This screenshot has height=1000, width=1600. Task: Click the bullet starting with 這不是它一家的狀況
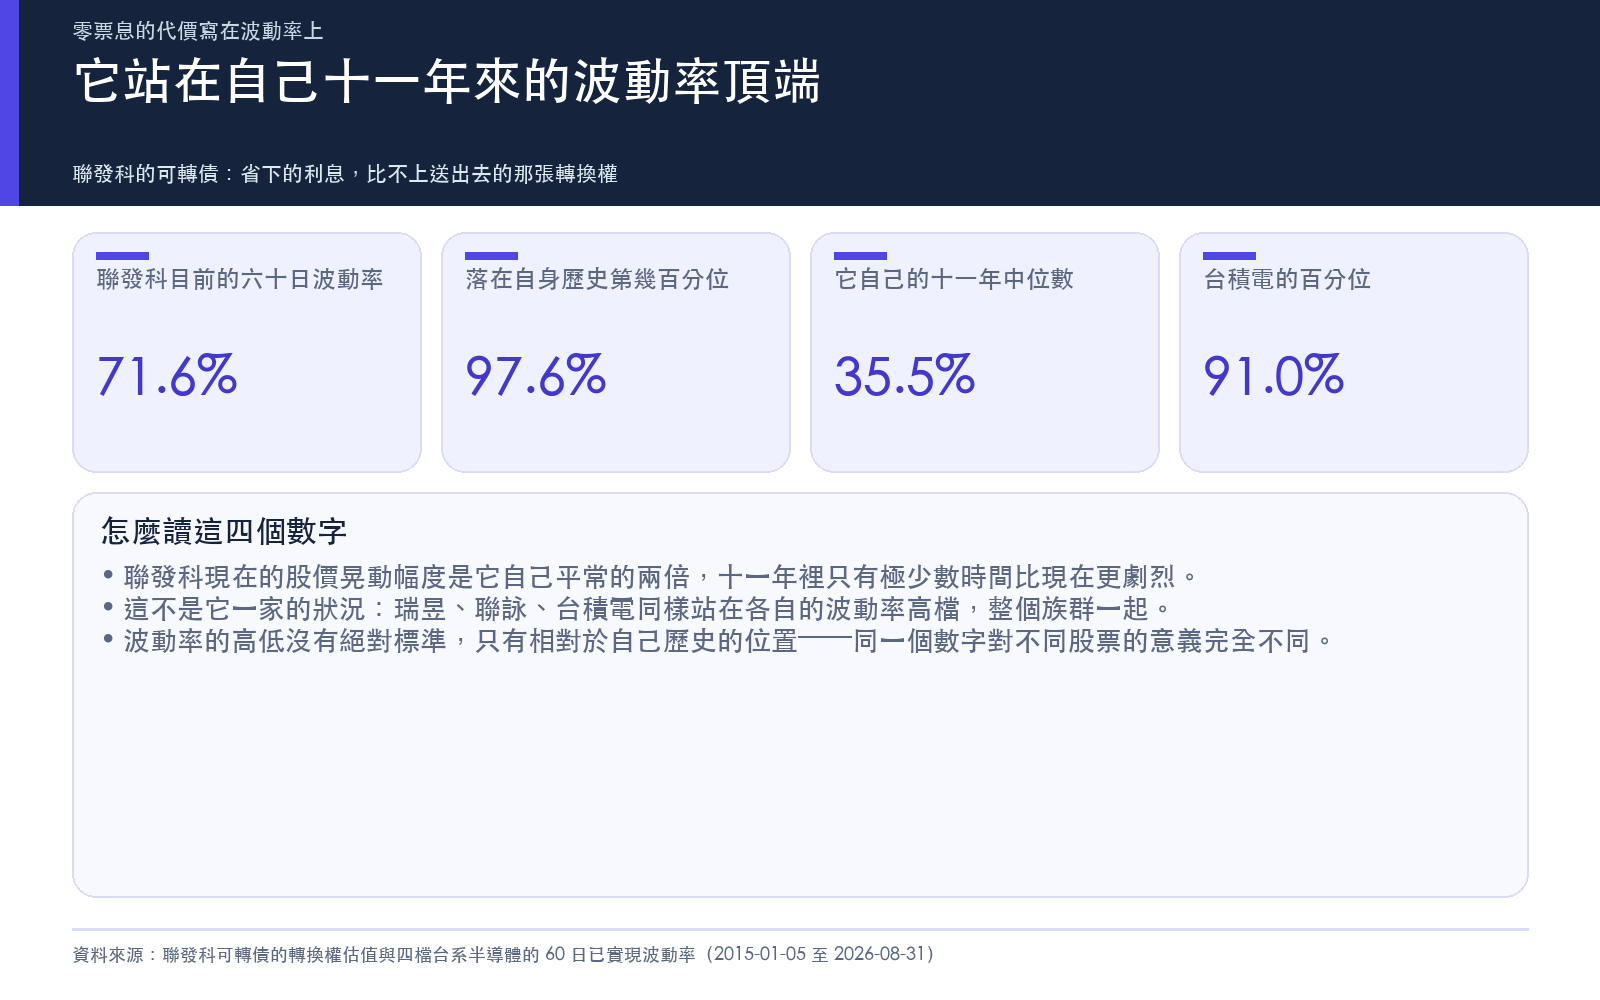point(637,609)
